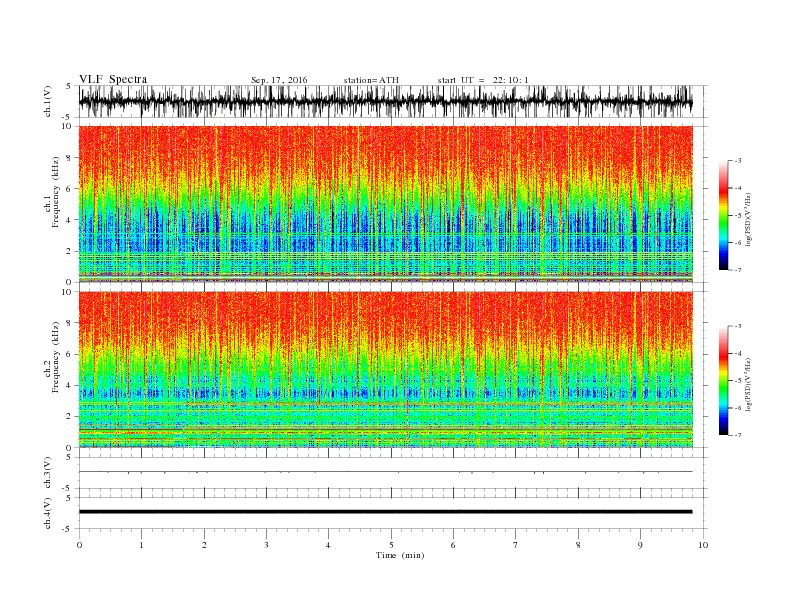Click time axis tick label "7"
The width and height of the screenshot is (792, 612).
click(x=516, y=545)
